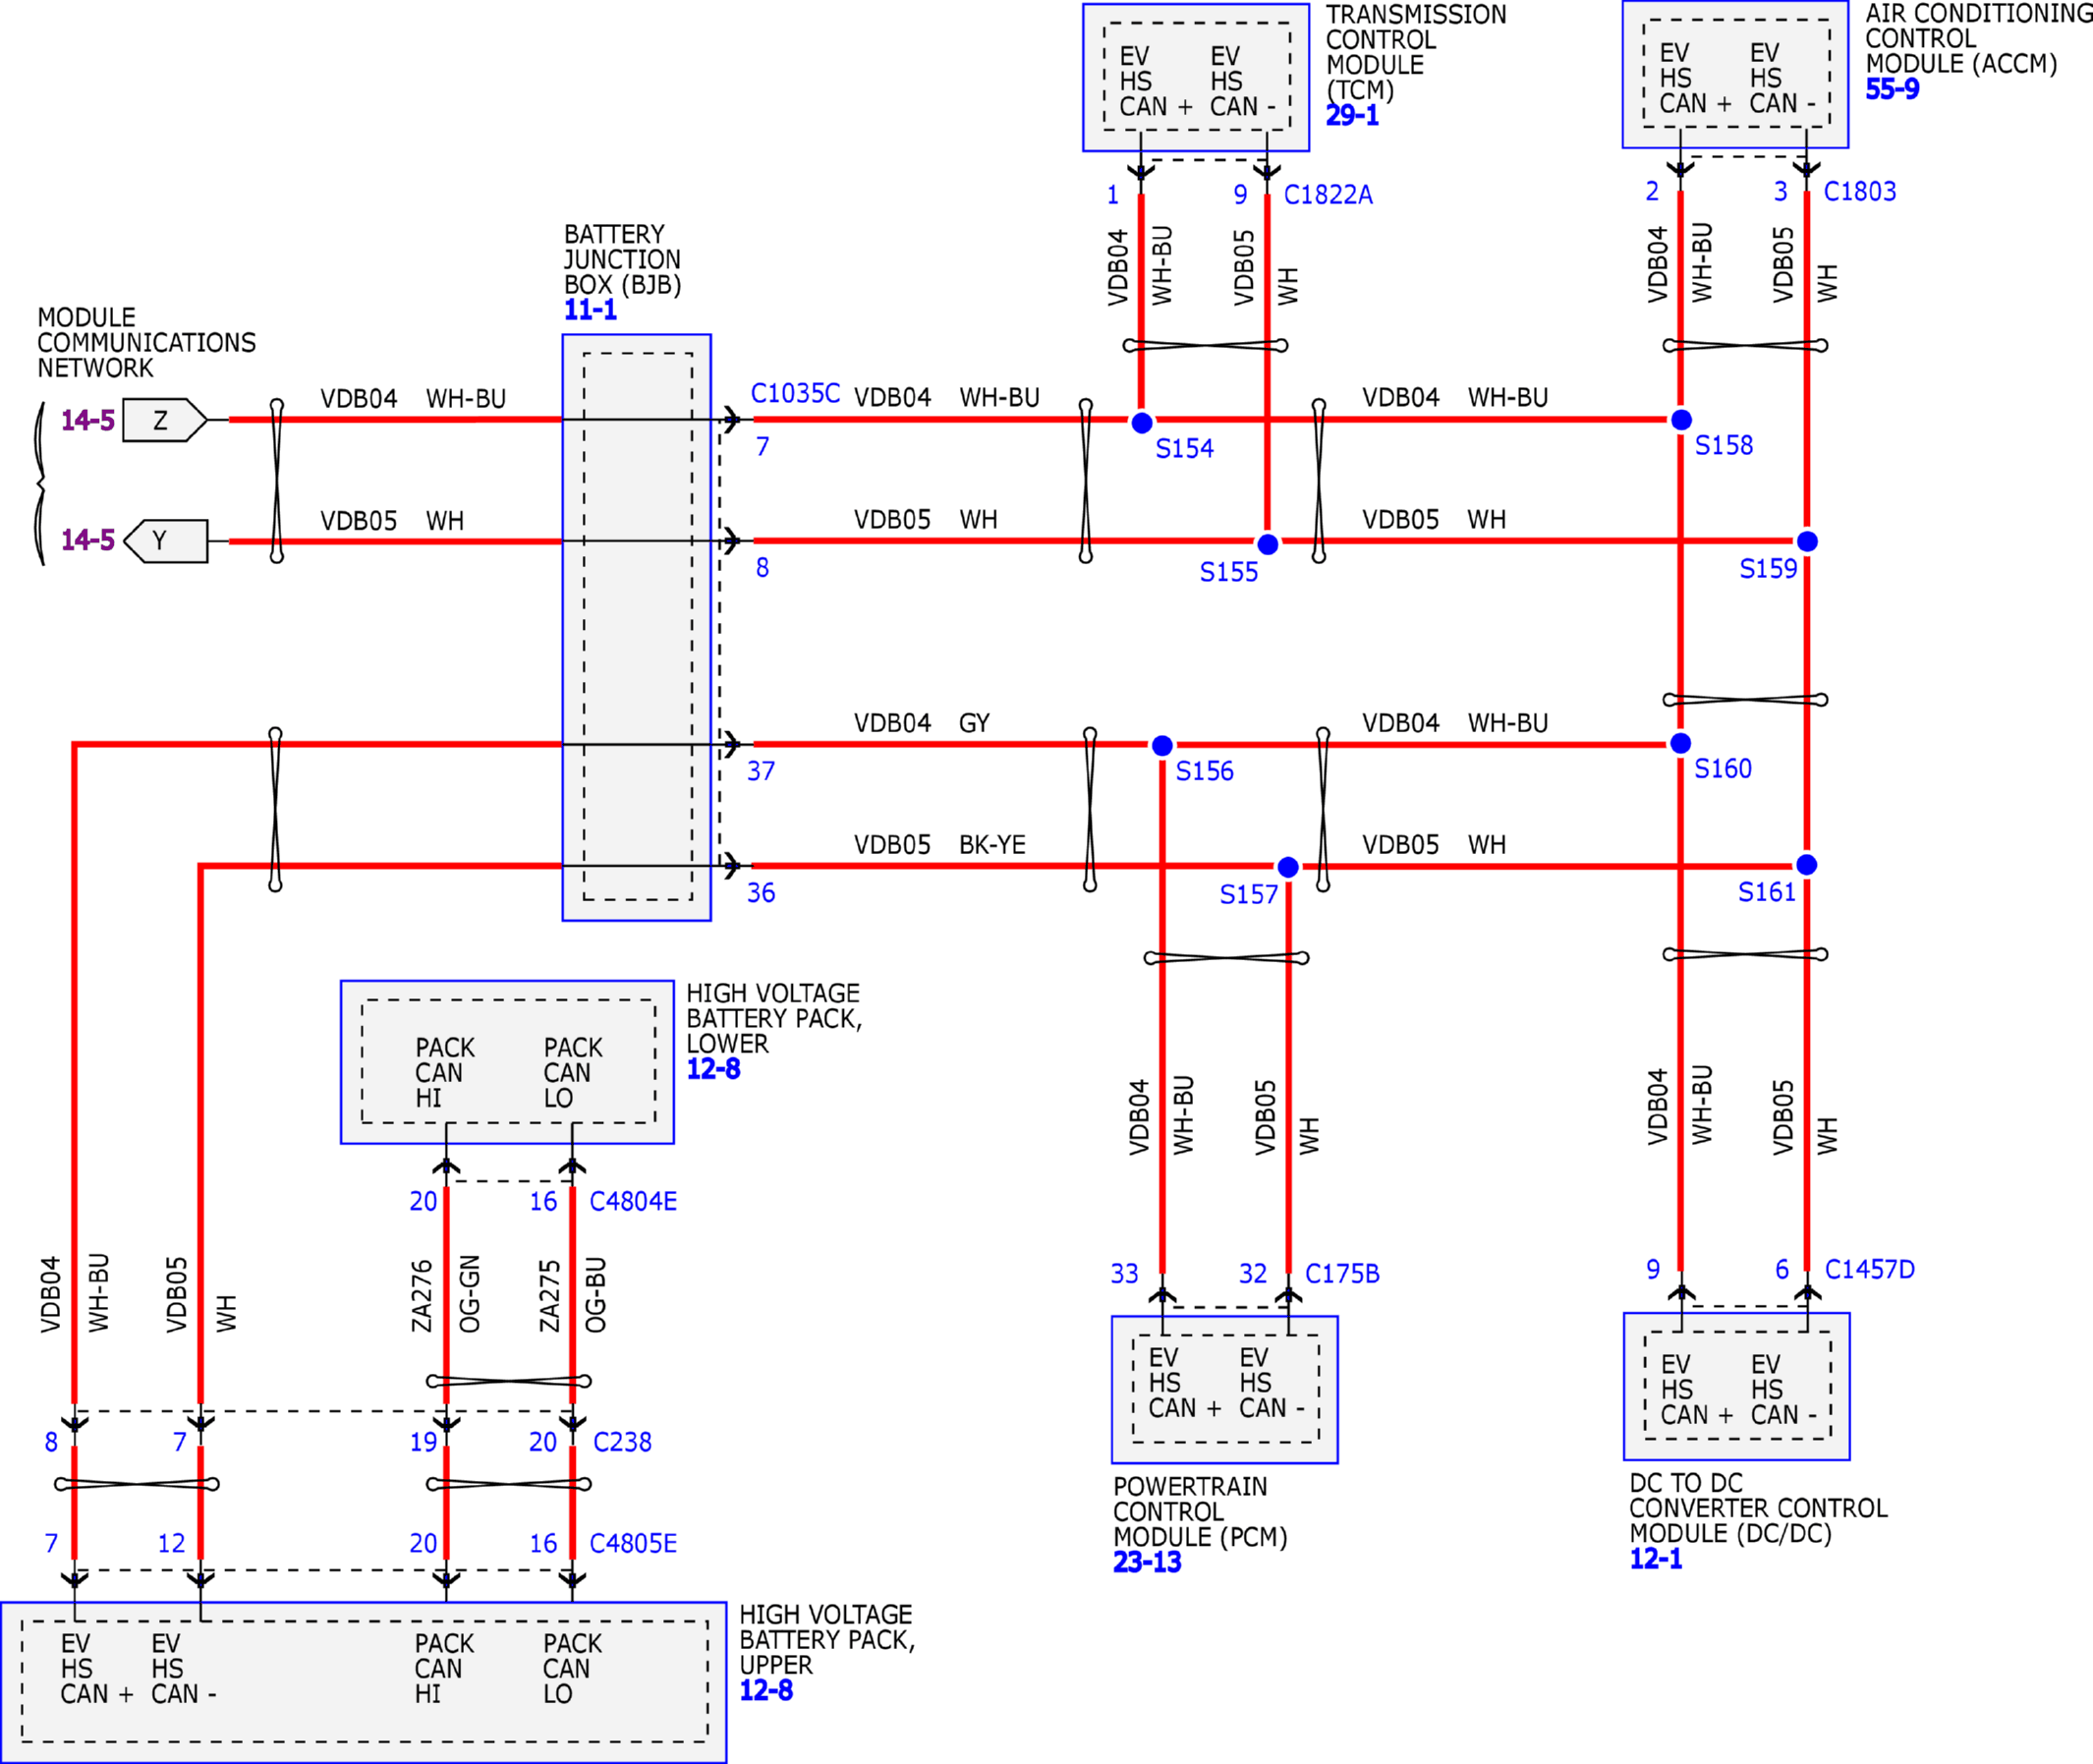This screenshot has width=2093, height=1764.
Task: Select the S158 splice junction
Action: [1681, 419]
